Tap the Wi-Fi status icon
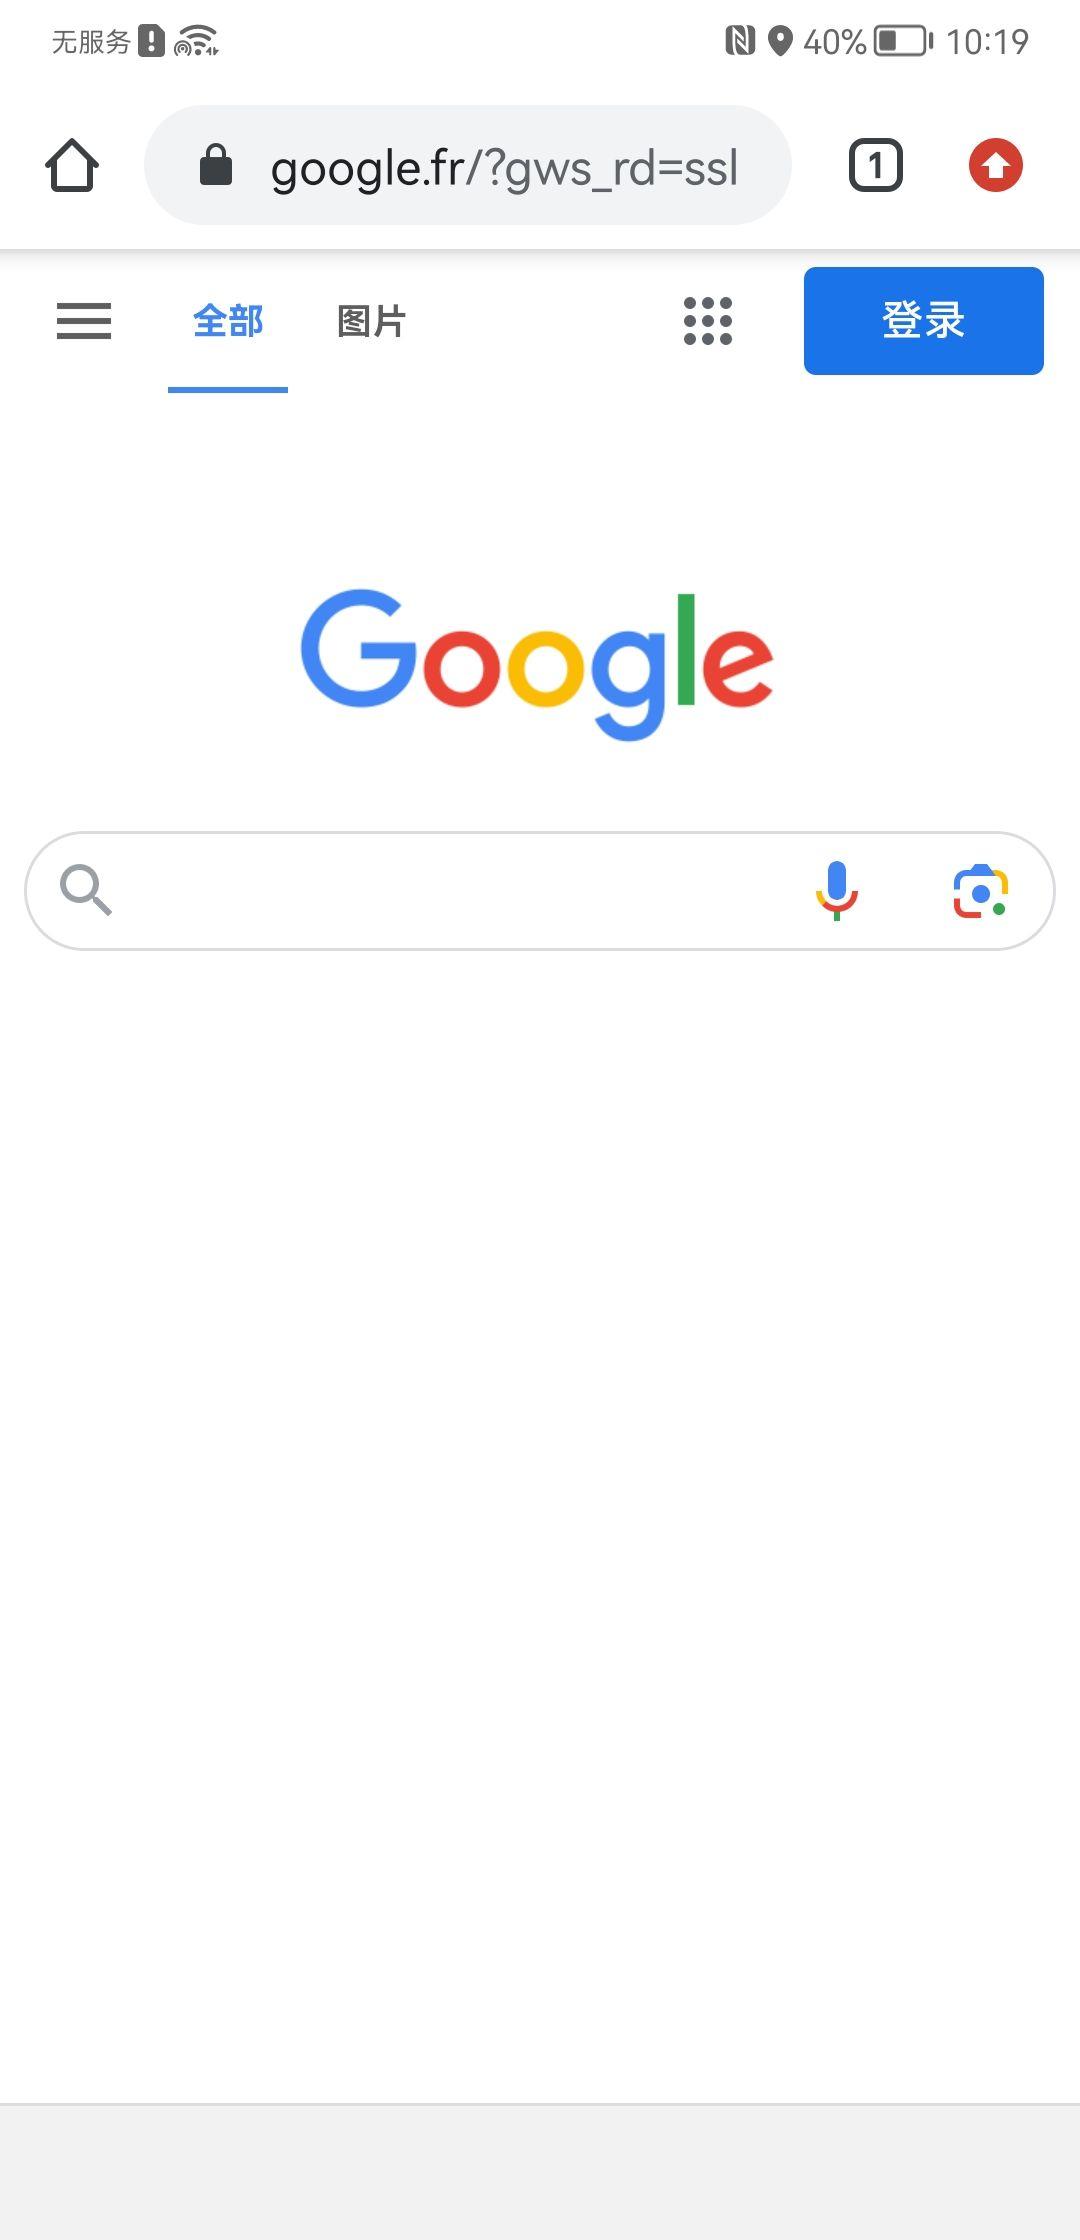1080x2240 pixels. coord(197,41)
